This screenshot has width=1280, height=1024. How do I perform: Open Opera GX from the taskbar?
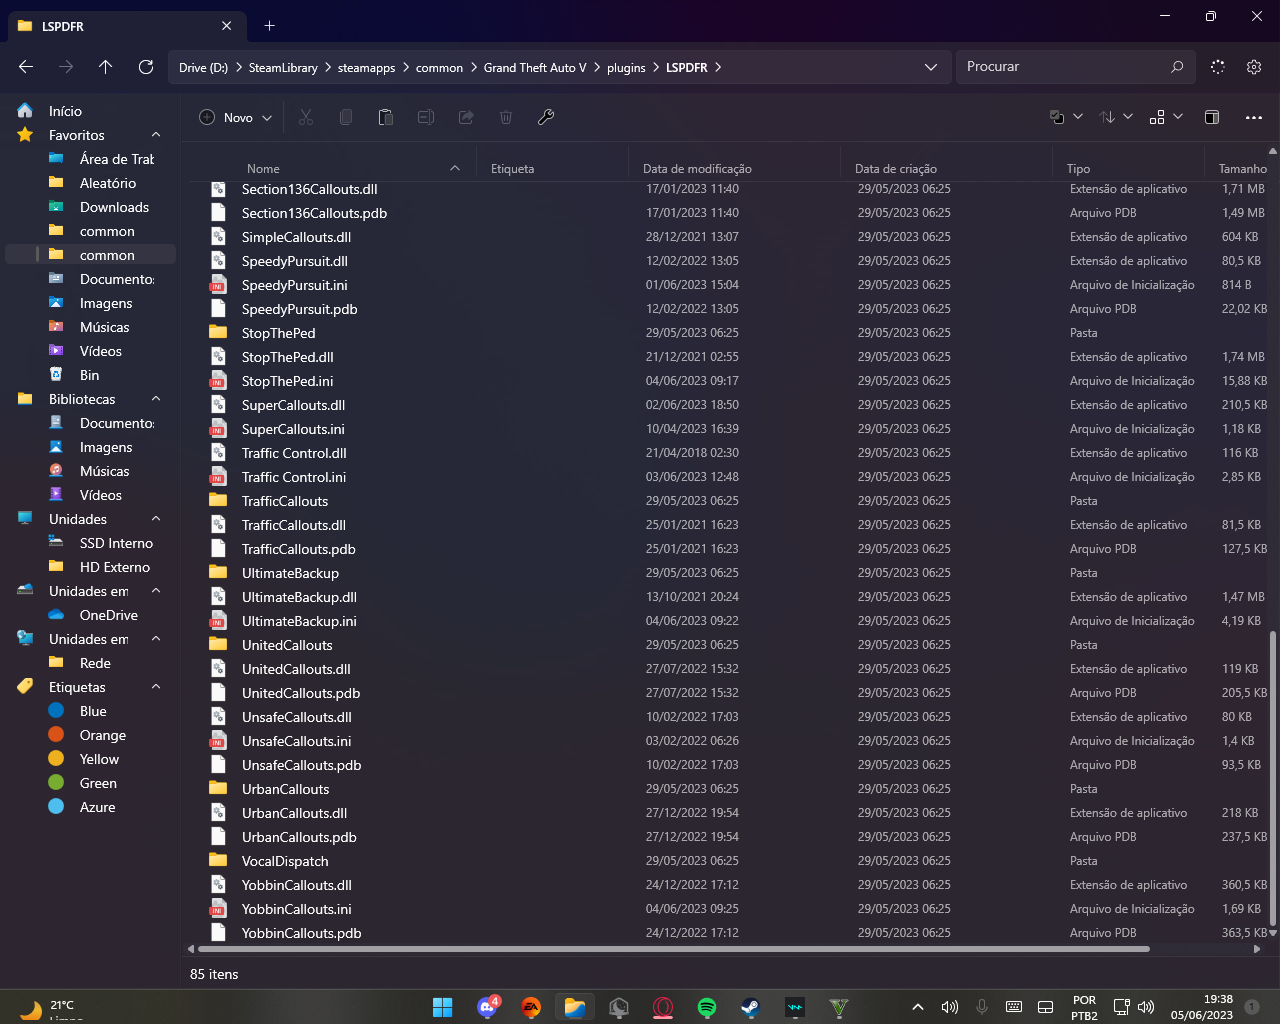663,1007
